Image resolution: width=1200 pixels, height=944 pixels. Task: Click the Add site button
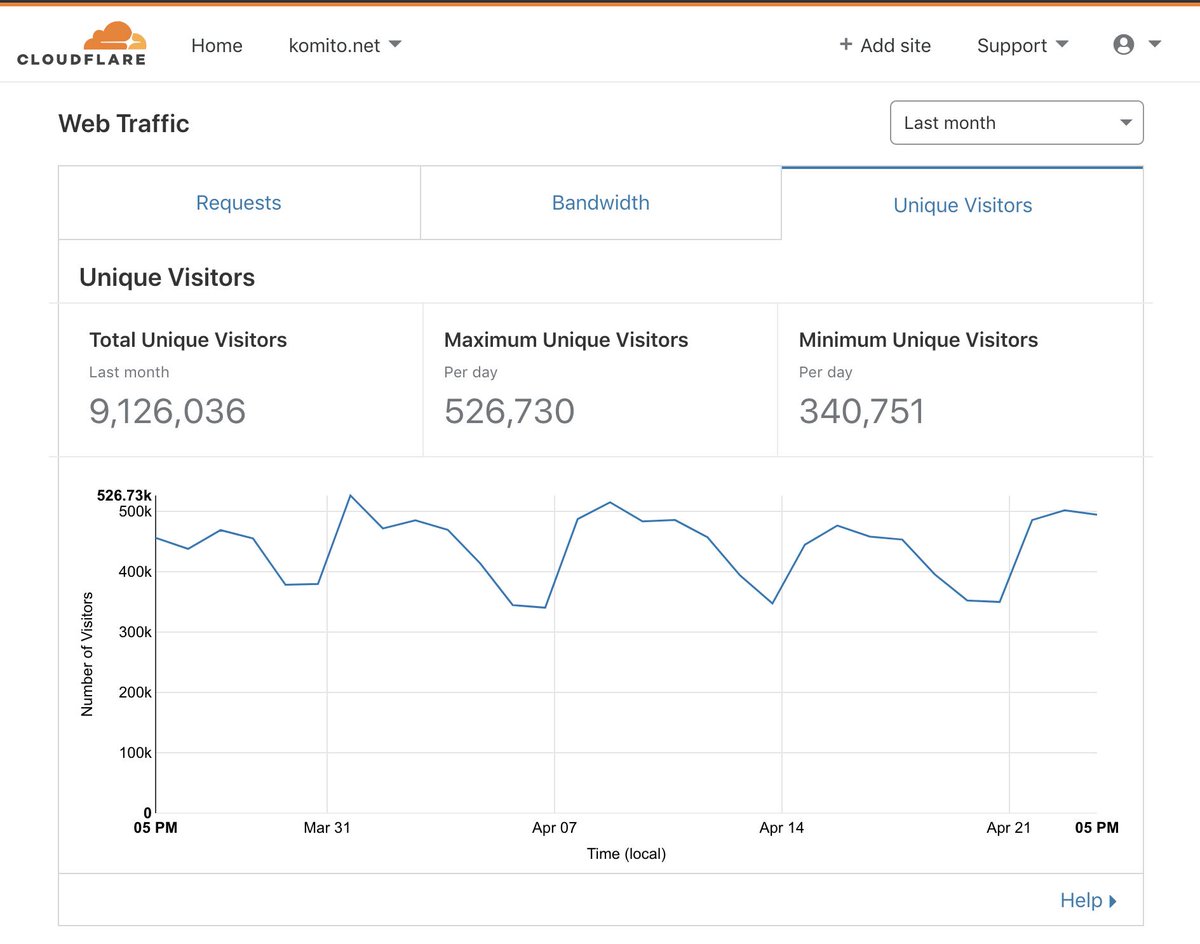885,45
